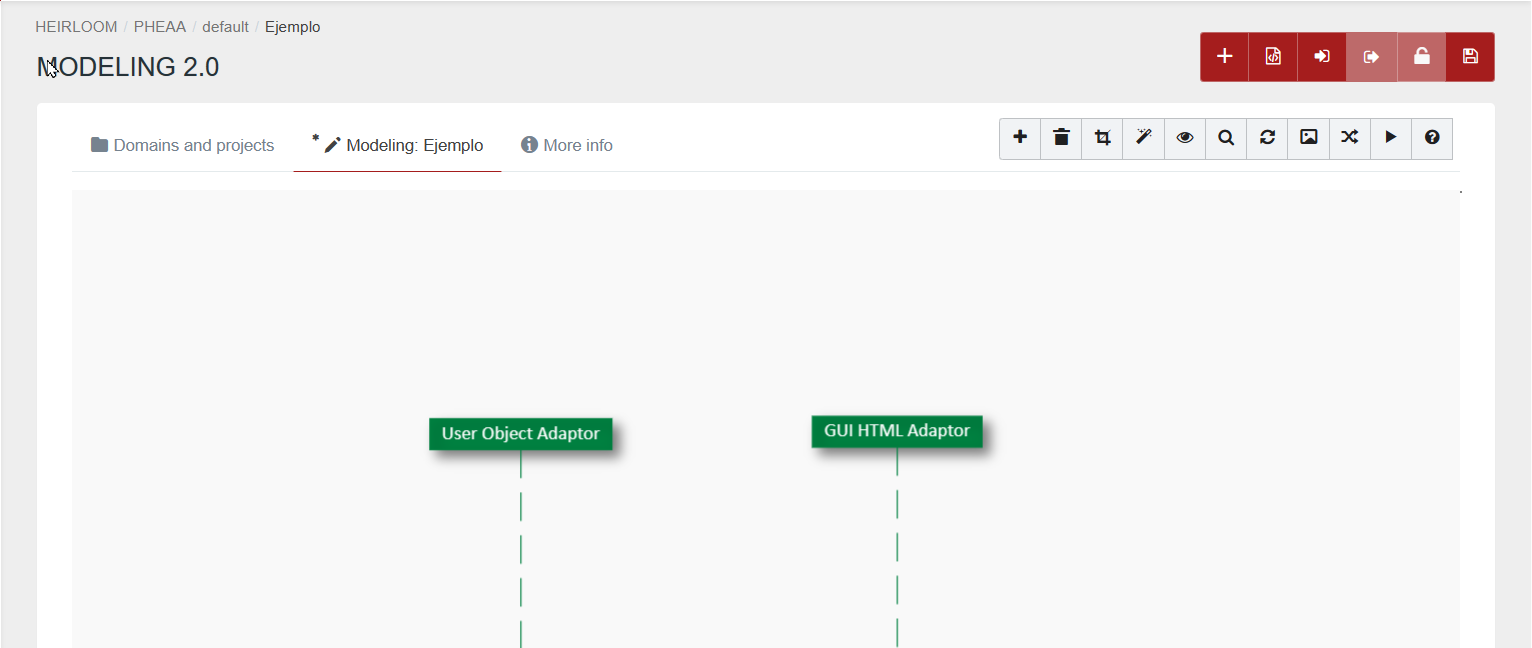Click the trash can delete icon
The image size is (1532, 648).
tap(1061, 138)
